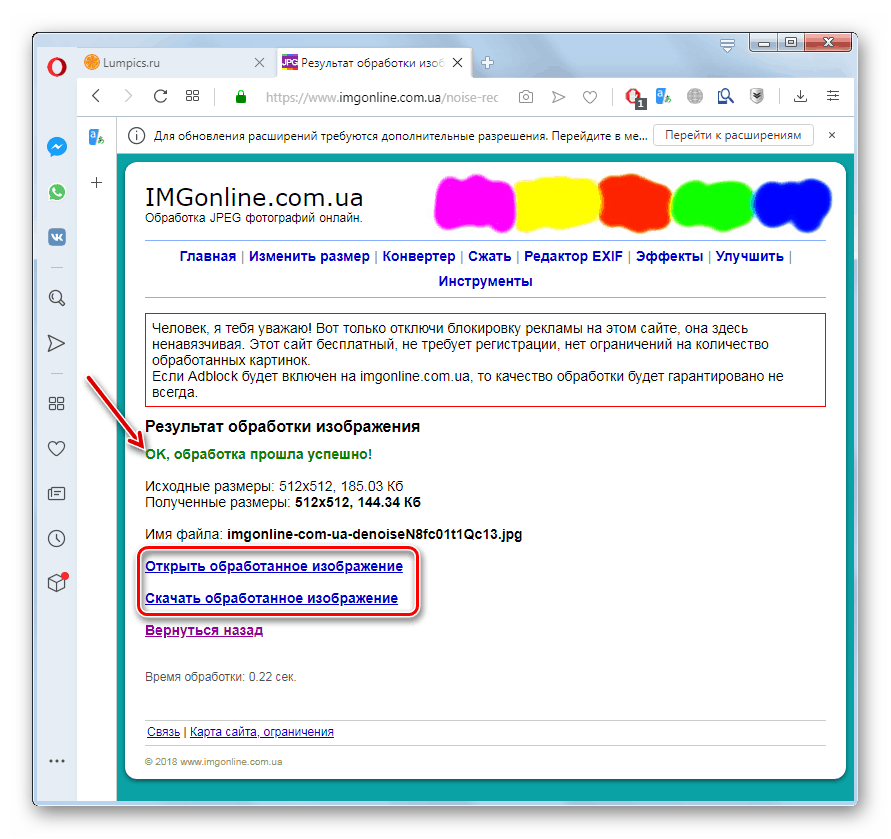Screen dimensions: 891x839
Task: Open a new tab with plus button
Action: (x=488, y=63)
